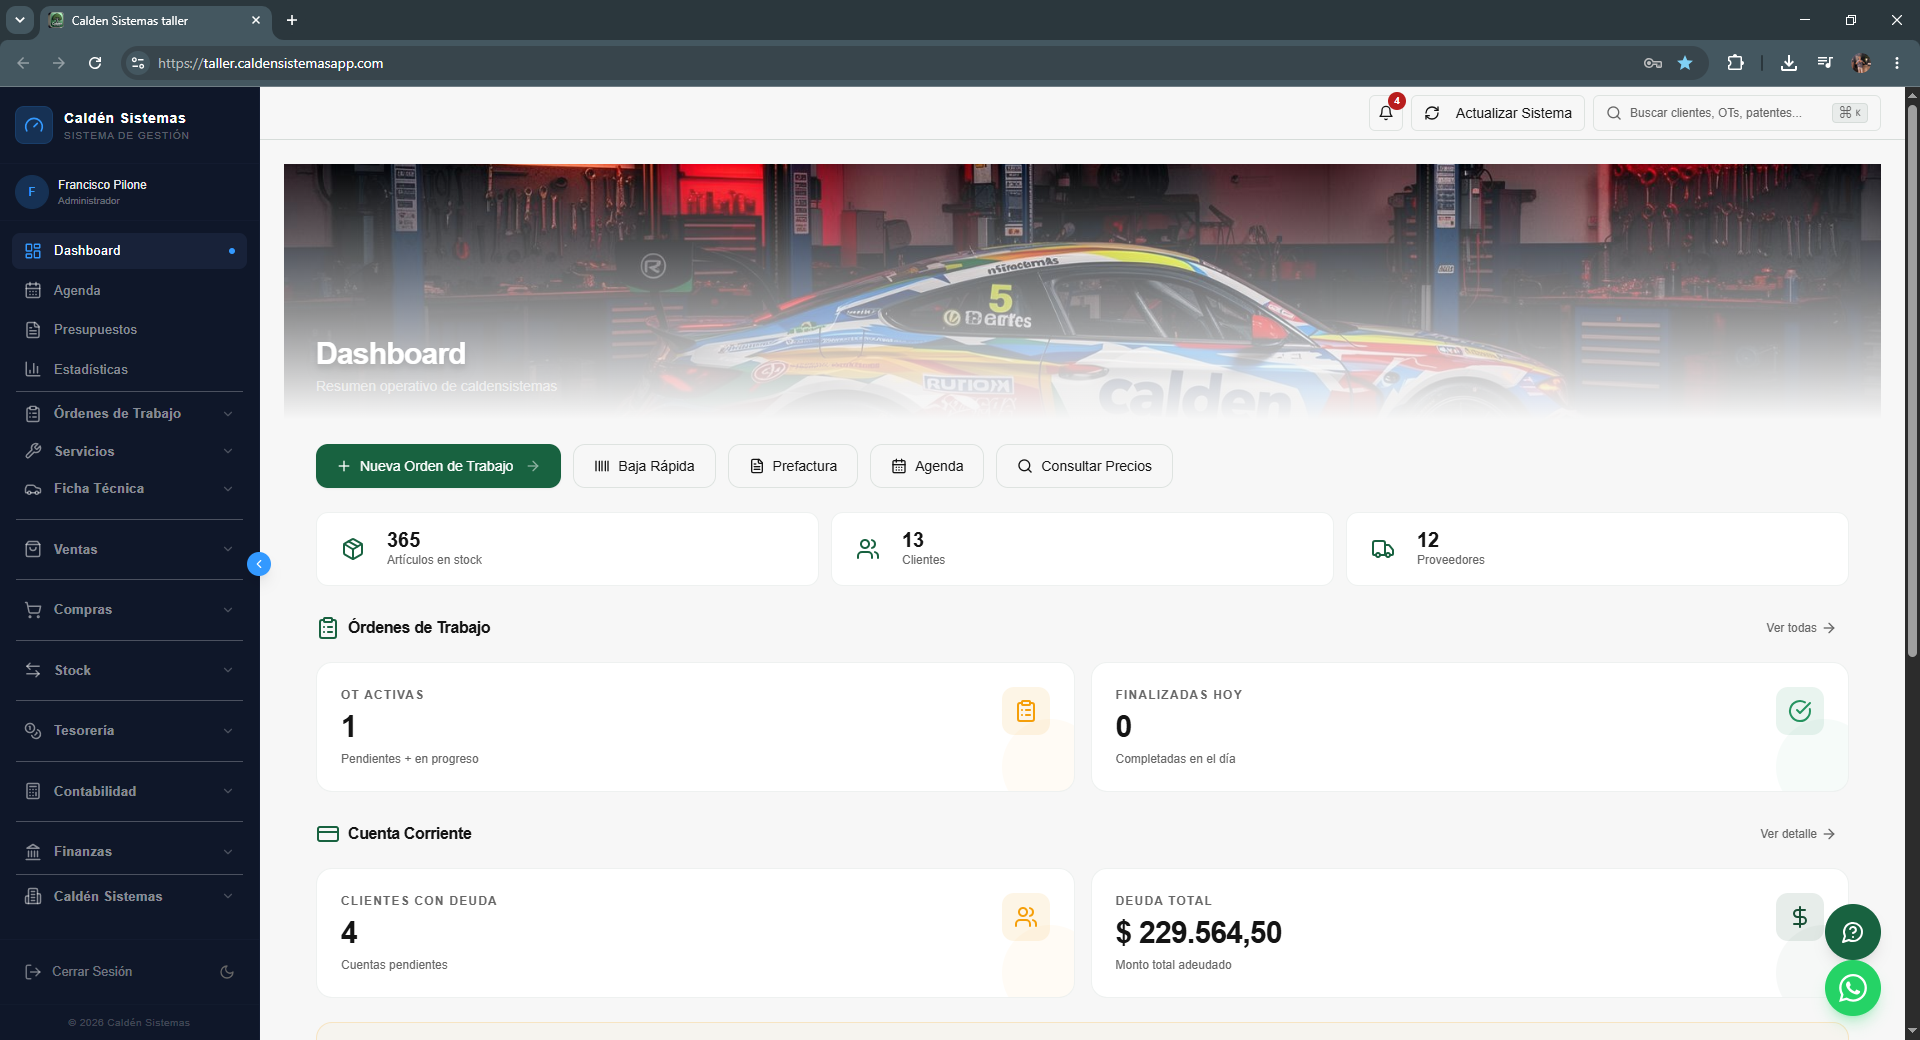Viewport: 1920px width, 1040px height.
Task: Open the WhatsApp floating chat button
Action: click(x=1852, y=988)
